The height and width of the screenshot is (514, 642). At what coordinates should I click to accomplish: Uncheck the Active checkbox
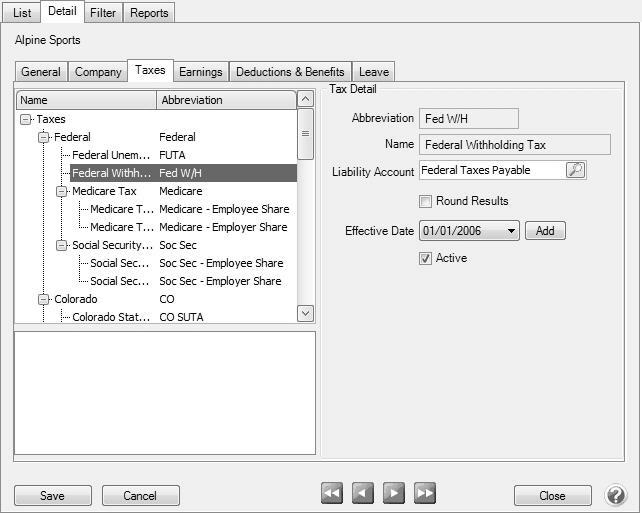tap(426, 258)
